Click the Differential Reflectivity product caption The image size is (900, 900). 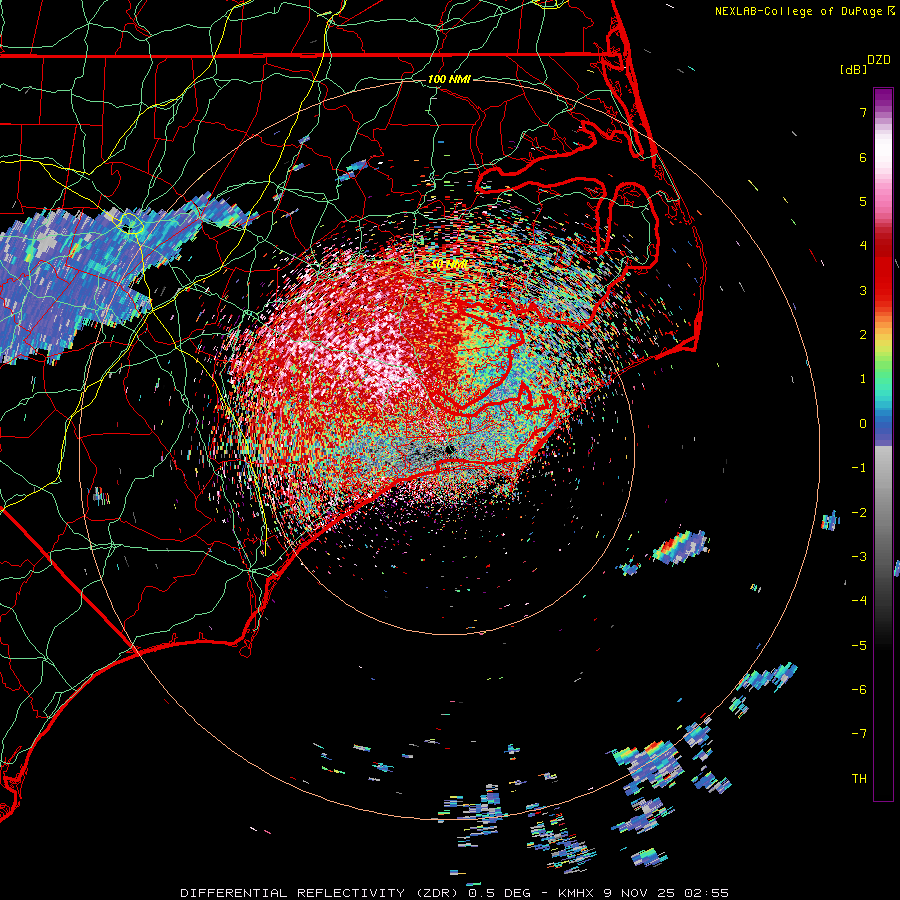pyautogui.click(x=454, y=893)
